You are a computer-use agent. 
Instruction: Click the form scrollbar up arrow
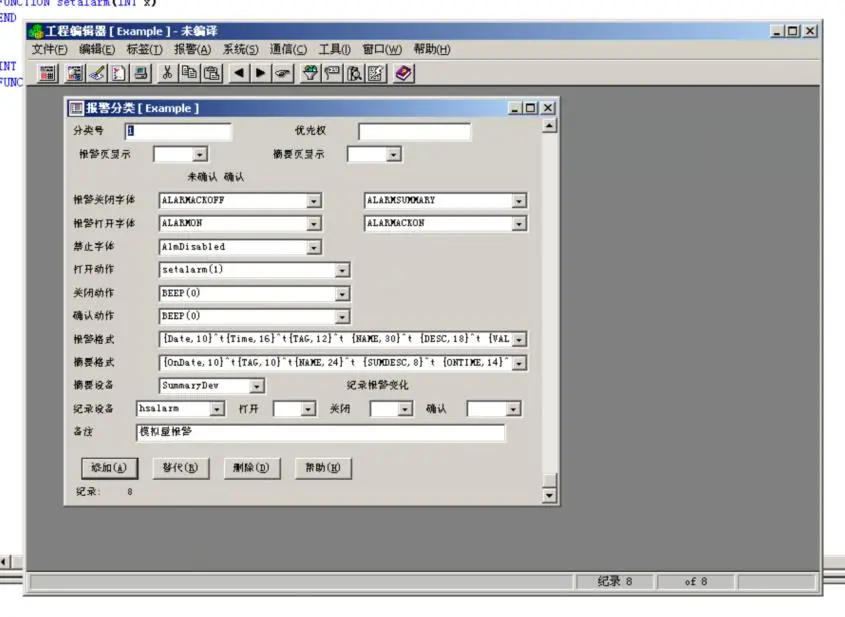pos(549,126)
